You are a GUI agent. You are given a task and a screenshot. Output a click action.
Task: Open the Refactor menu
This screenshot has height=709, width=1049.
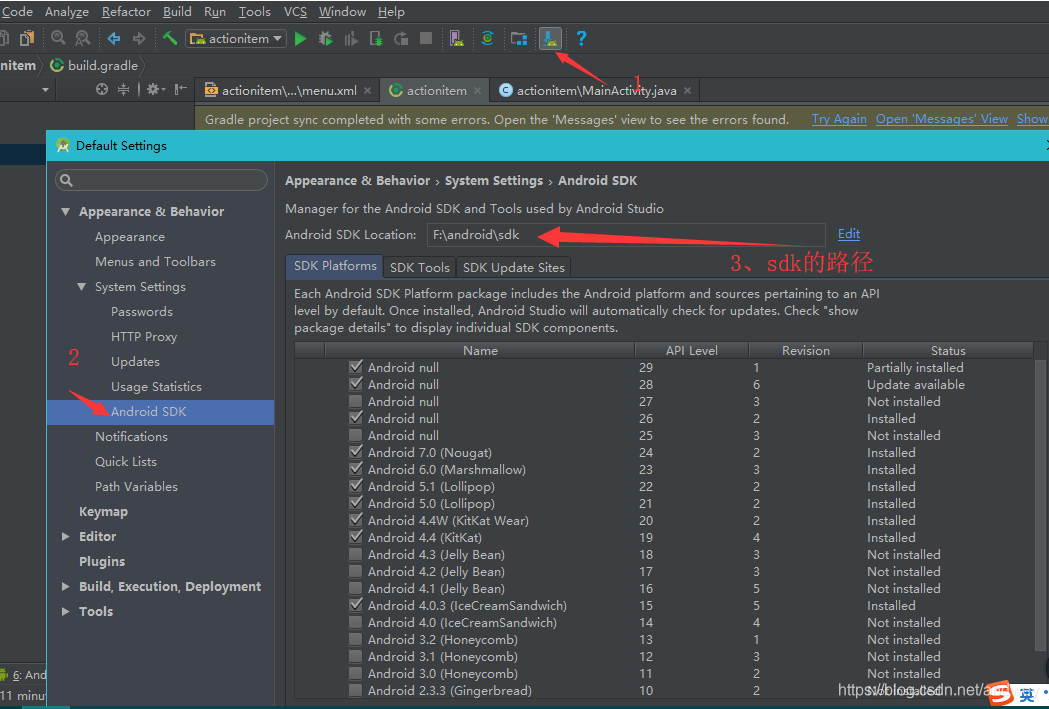(x=126, y=12)
